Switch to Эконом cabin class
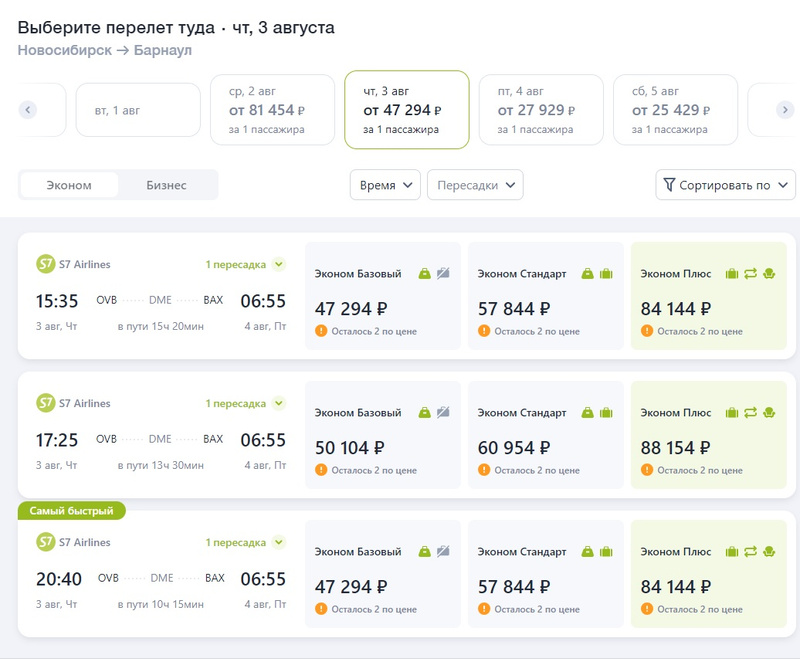Image resolution: width=800 pixels, height=659 pixels. (69, 185)
